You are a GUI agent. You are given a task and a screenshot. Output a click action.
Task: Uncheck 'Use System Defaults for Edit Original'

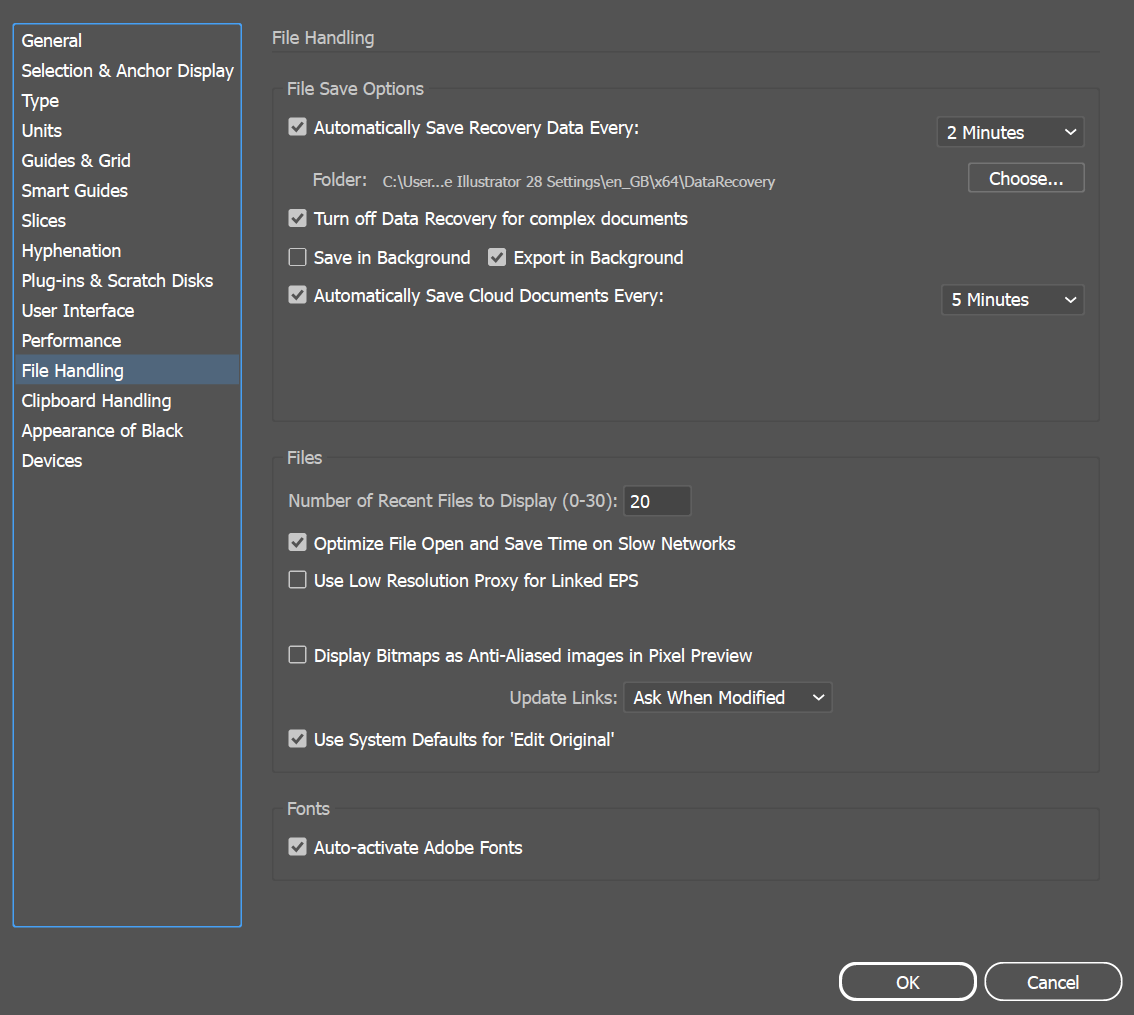point(297,739)
